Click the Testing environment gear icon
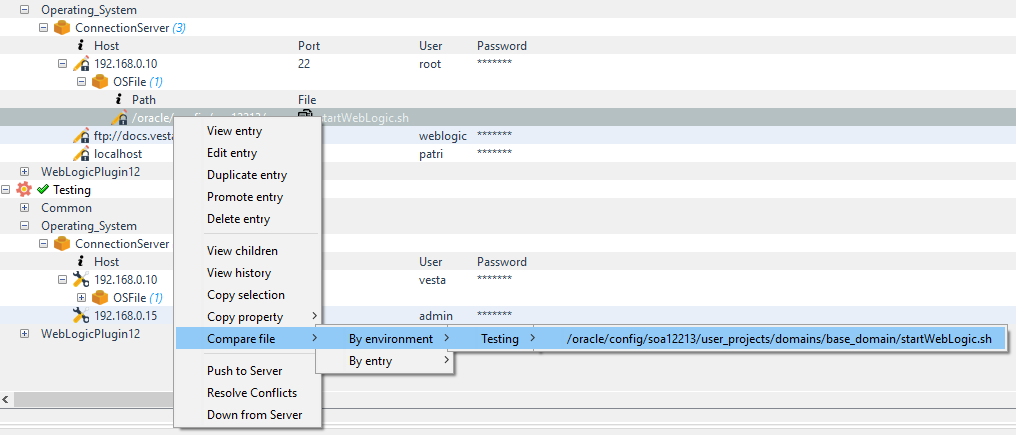Image resolution: width=1016 pixels, height=435 pixels. point(24,190)
